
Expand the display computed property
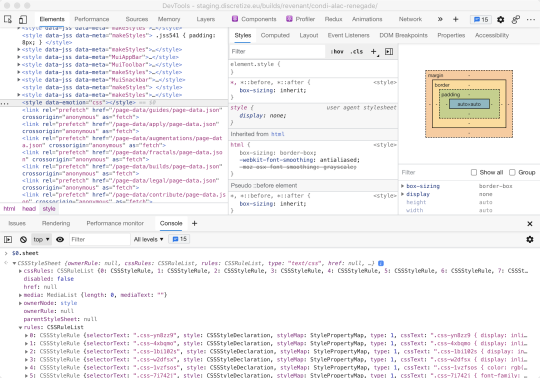point(402,194)
